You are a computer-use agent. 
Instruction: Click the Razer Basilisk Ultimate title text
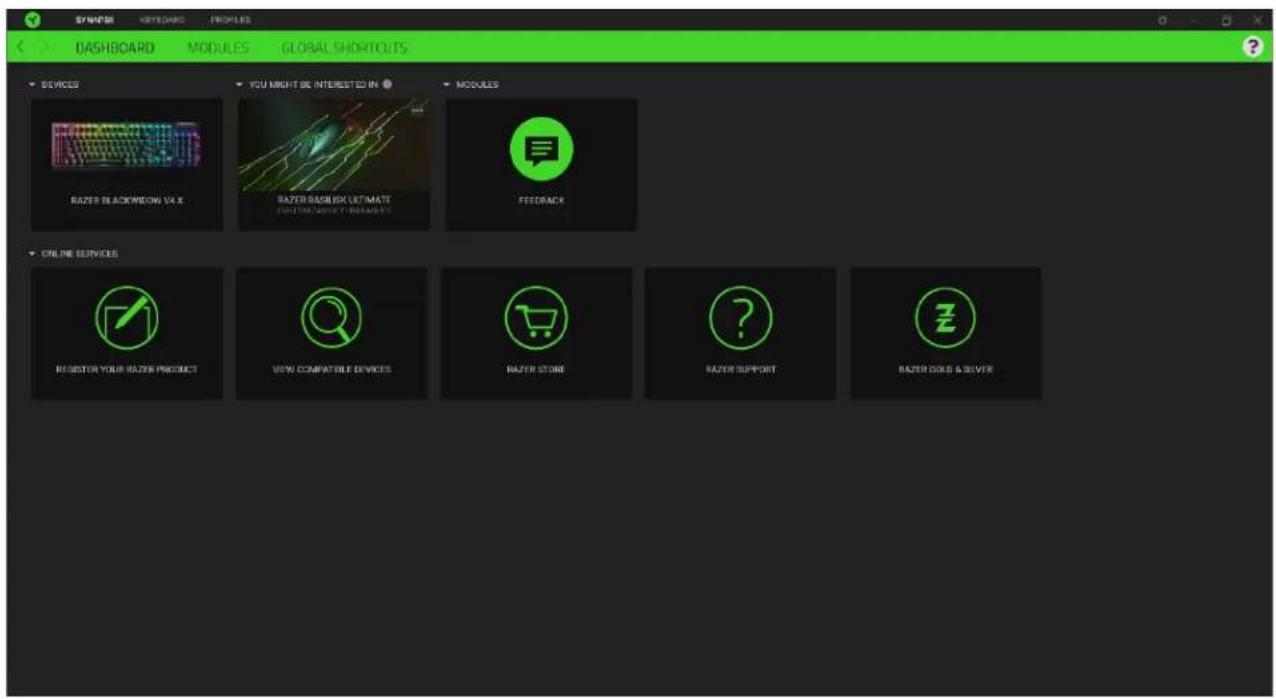[334, 200]
